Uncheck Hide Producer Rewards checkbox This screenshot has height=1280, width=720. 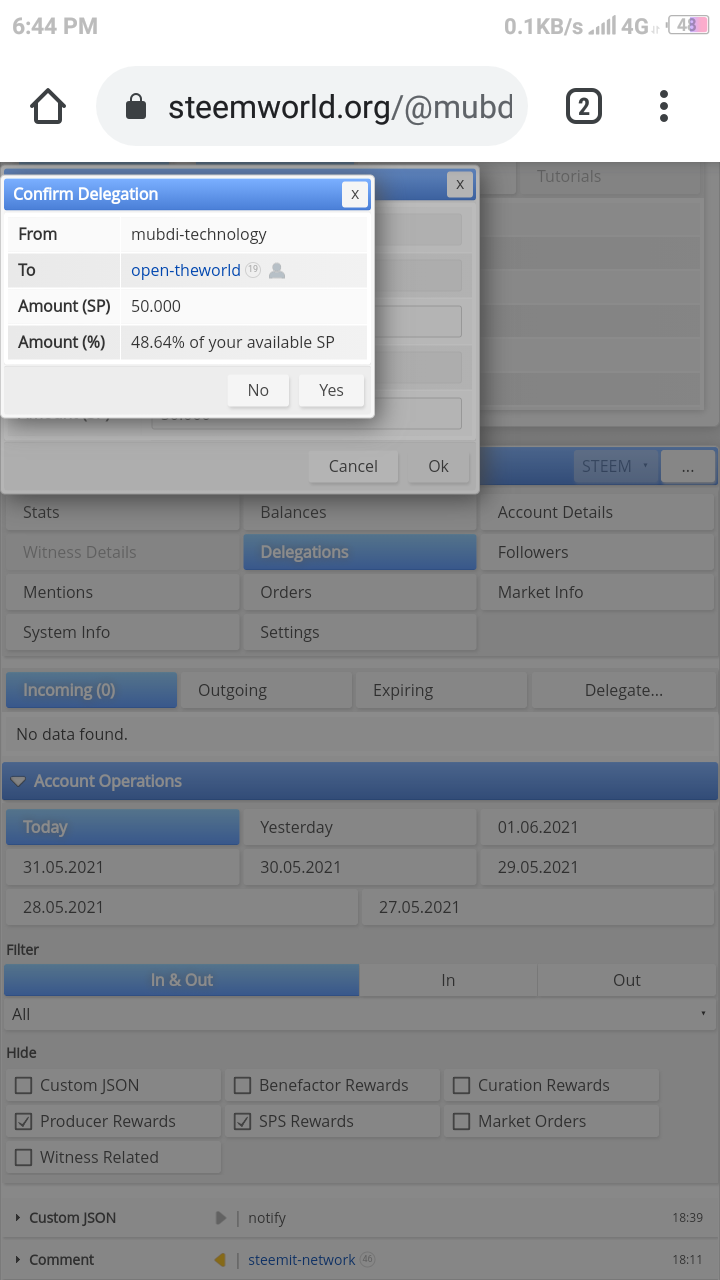click(x=24, y=1121)
